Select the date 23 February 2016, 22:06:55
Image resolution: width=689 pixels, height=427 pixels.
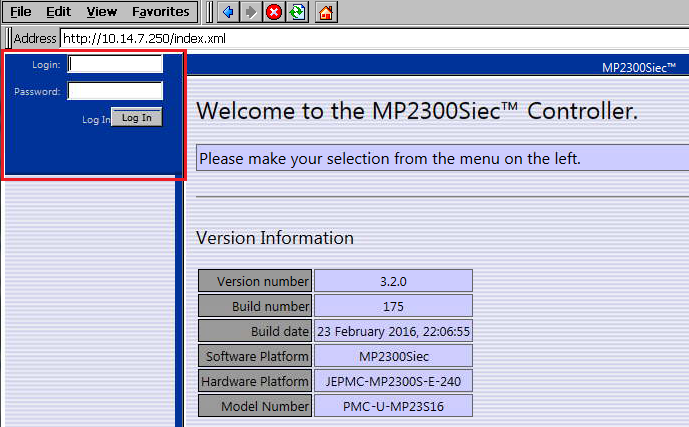(393, 331)
